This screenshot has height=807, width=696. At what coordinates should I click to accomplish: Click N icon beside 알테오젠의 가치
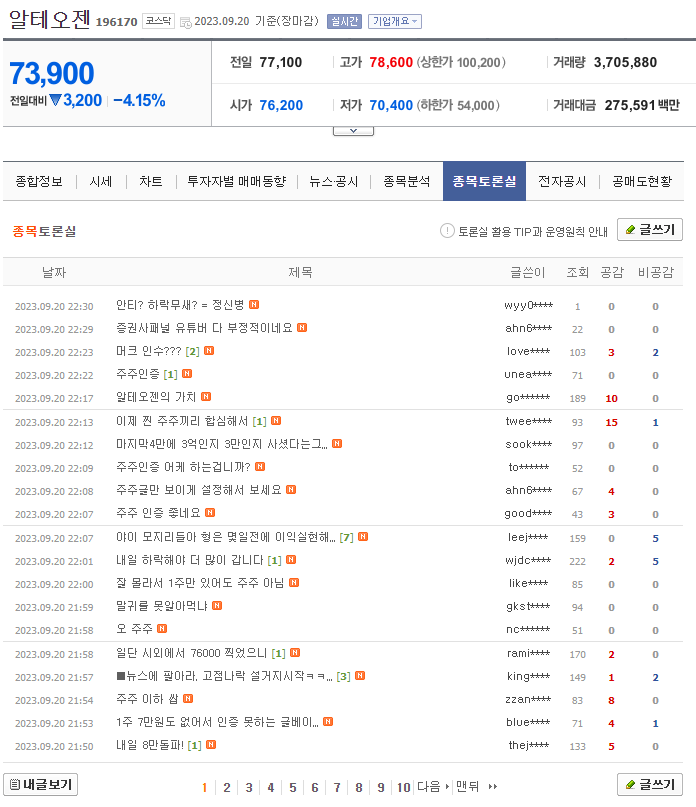pyautogui.click(x=206, y=396)
